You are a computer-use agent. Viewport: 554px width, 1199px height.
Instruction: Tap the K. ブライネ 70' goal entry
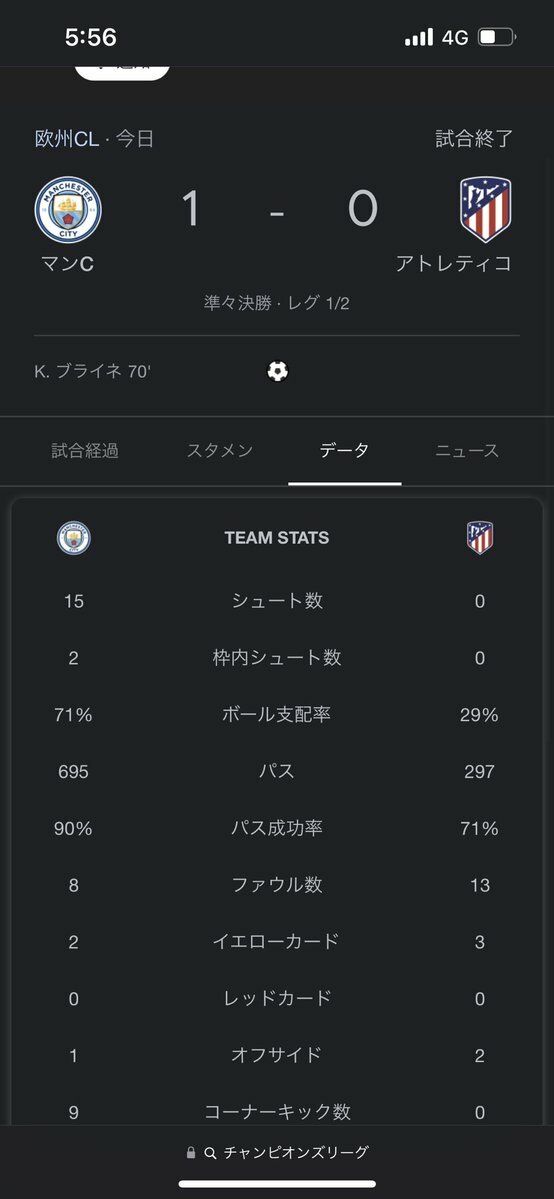pyautogui.click(x=92, y=372)
